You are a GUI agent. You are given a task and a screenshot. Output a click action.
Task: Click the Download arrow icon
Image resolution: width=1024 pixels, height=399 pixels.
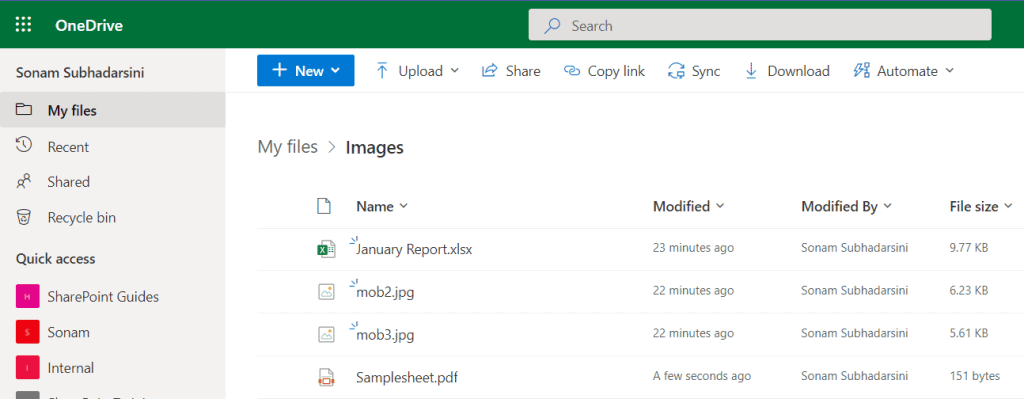point(751,71)
